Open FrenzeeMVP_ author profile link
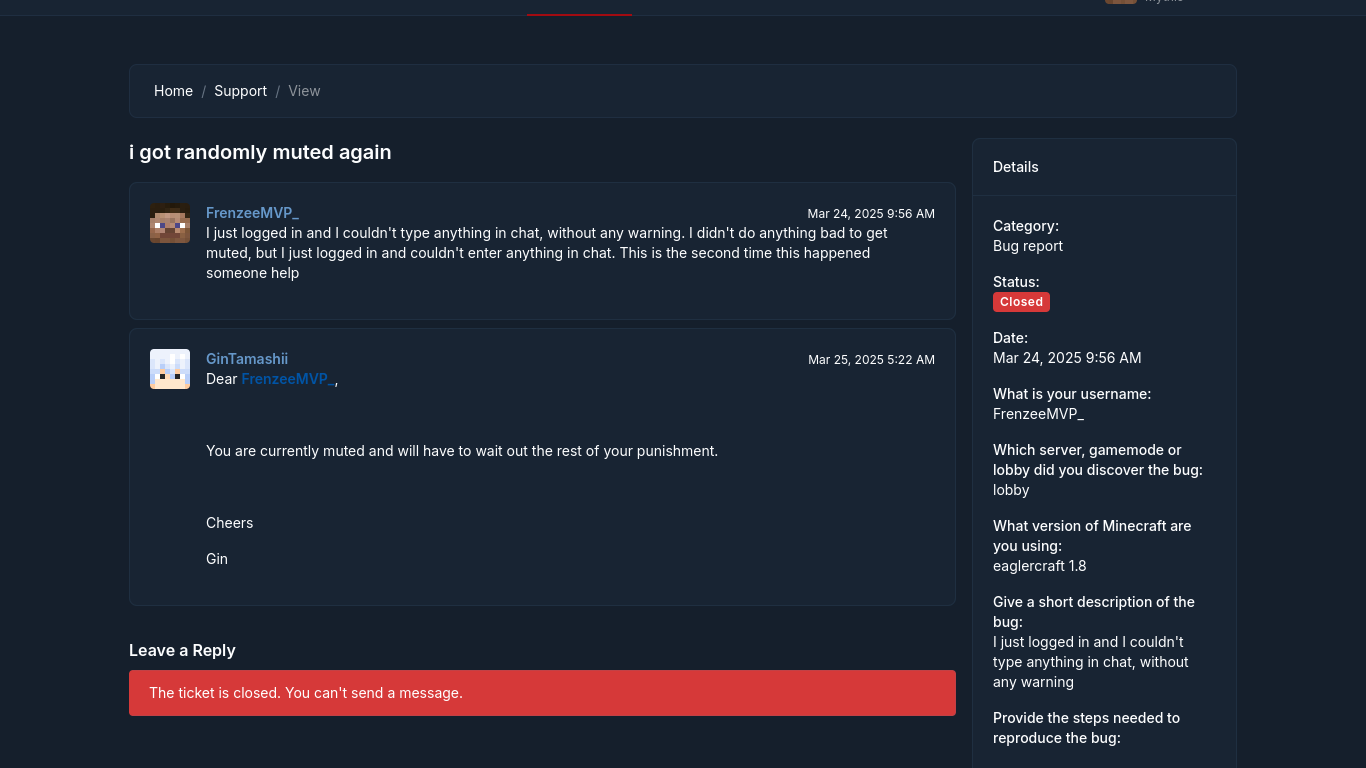Screen dimensions: 1366x768 coord(252,213)
